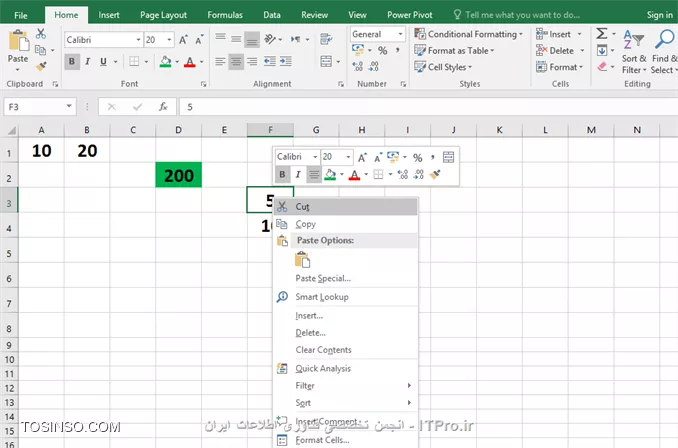Open Format as Table menu
The width and height of the screenshot is (678, 448).
coord(454,51)
